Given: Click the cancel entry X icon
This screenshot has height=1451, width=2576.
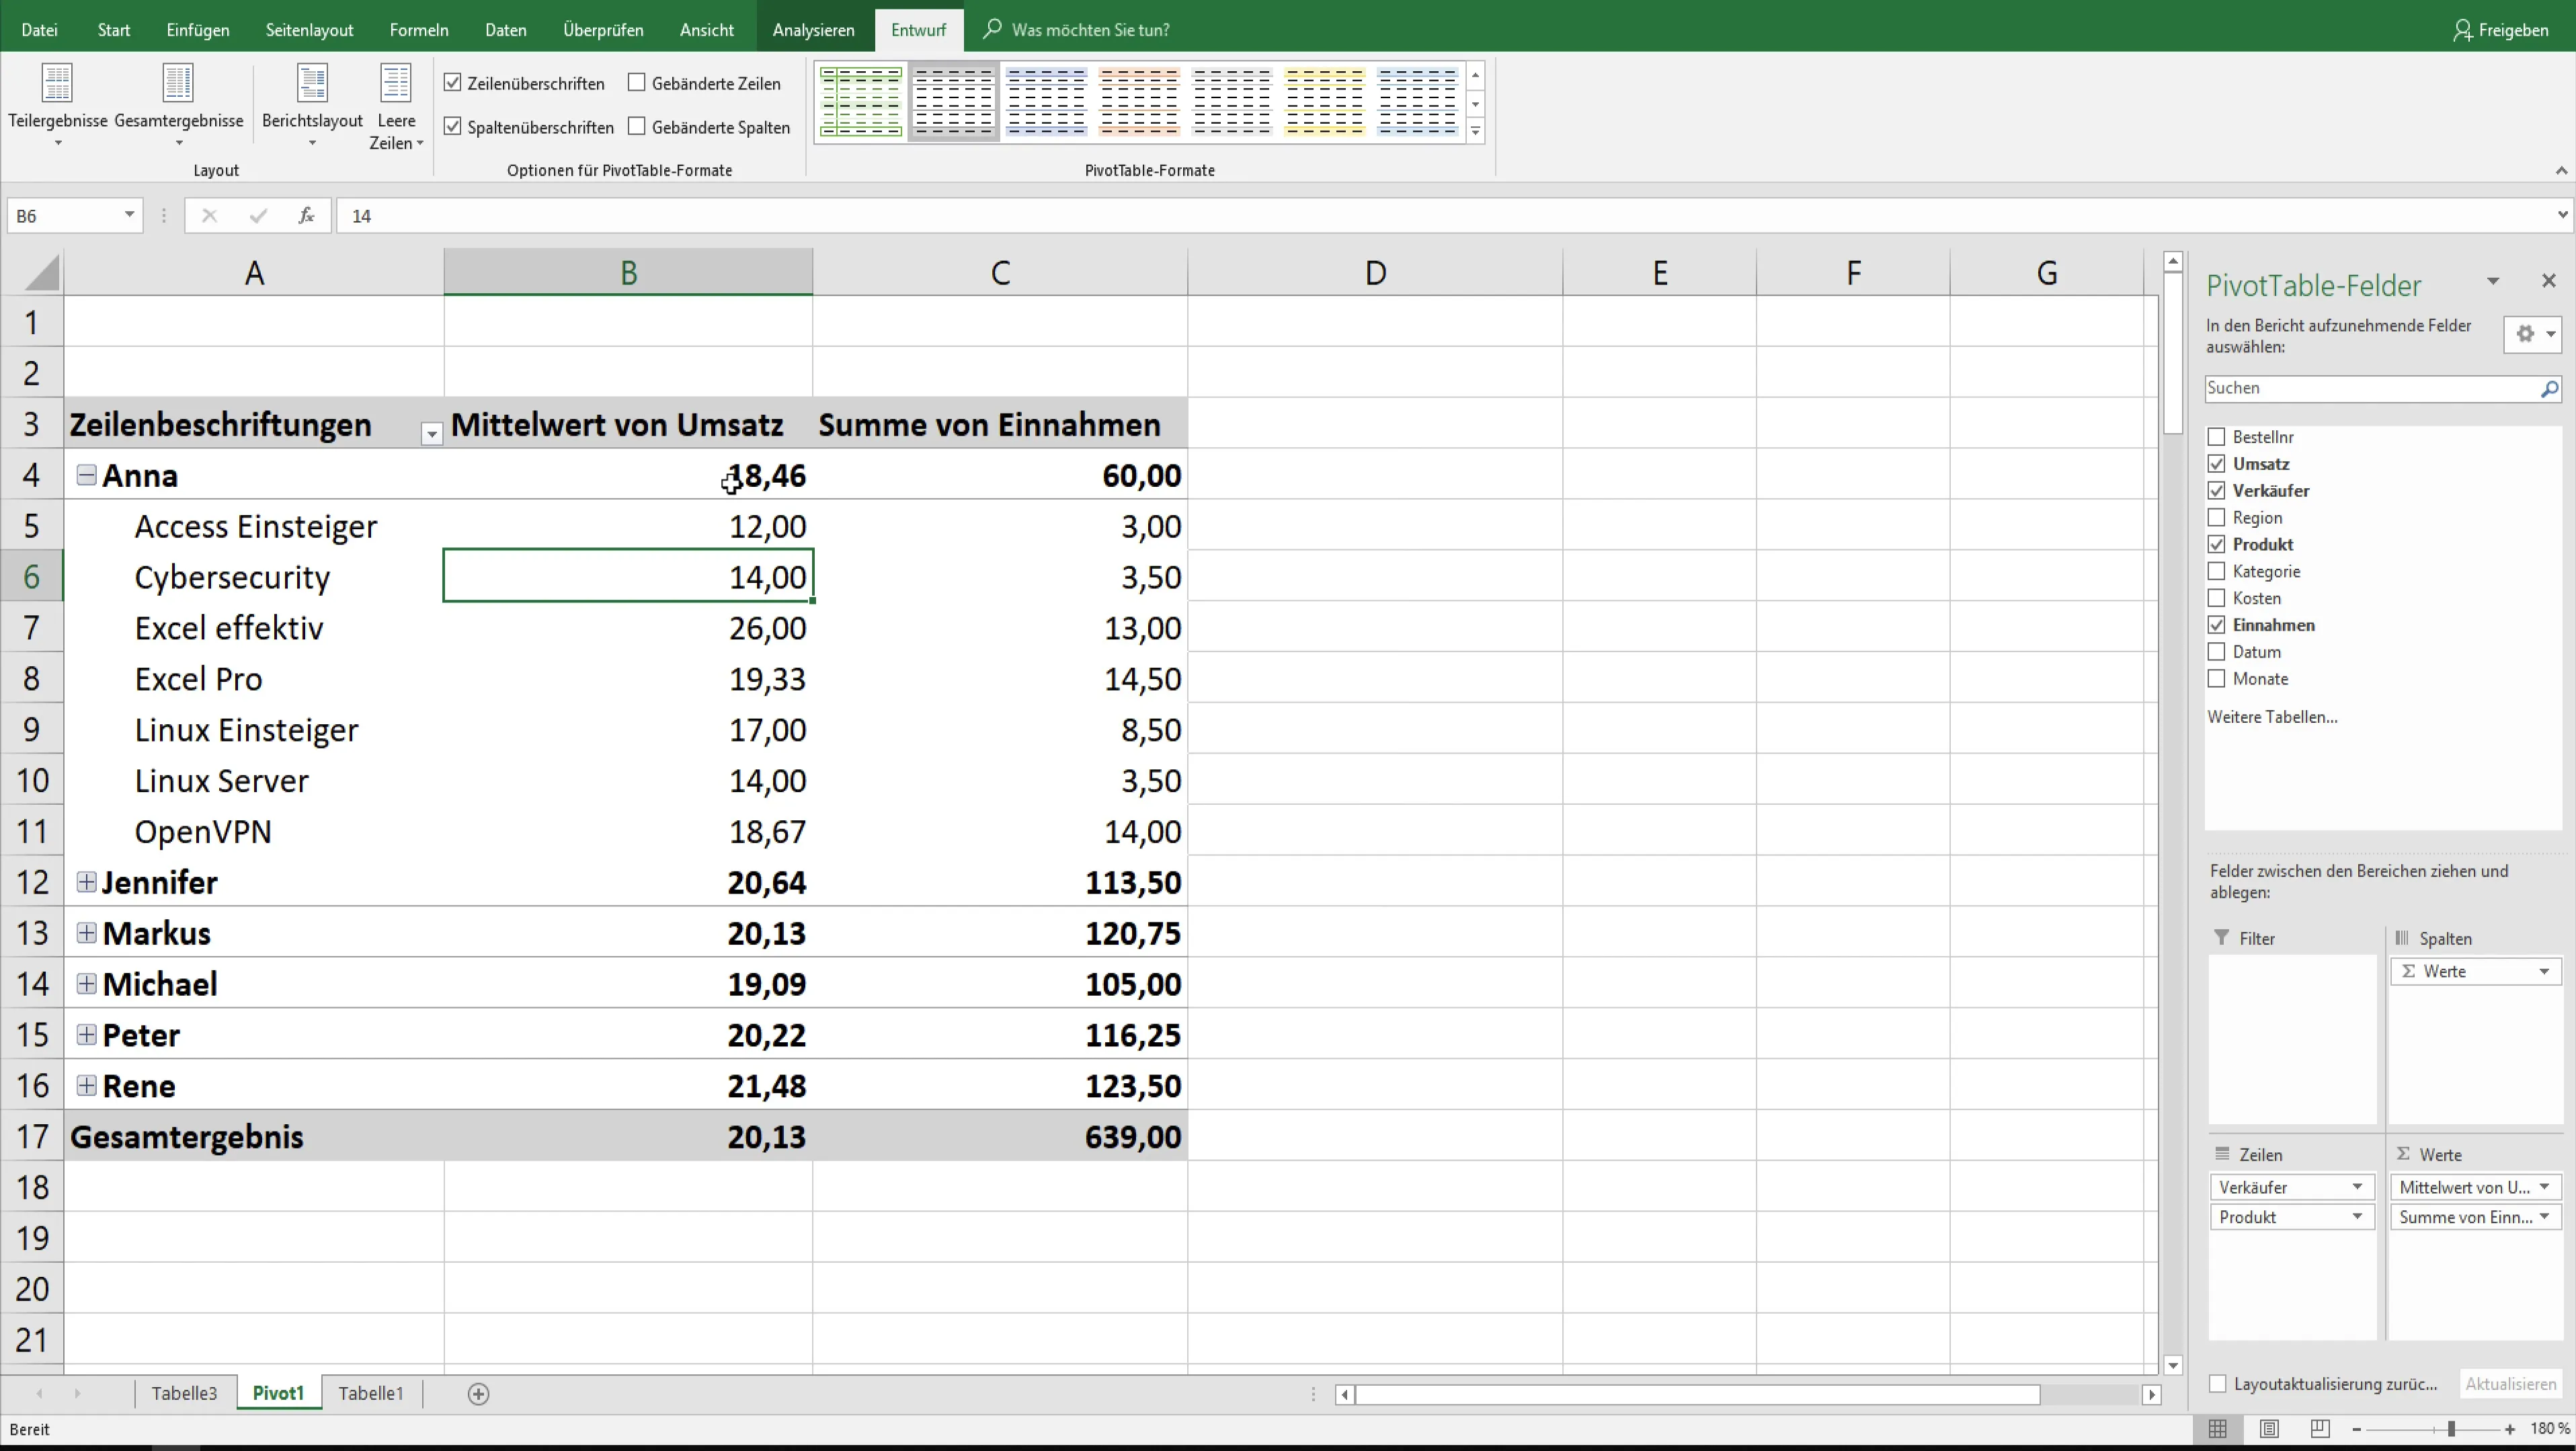Looking at the screenshot, I should pos(209,215).
